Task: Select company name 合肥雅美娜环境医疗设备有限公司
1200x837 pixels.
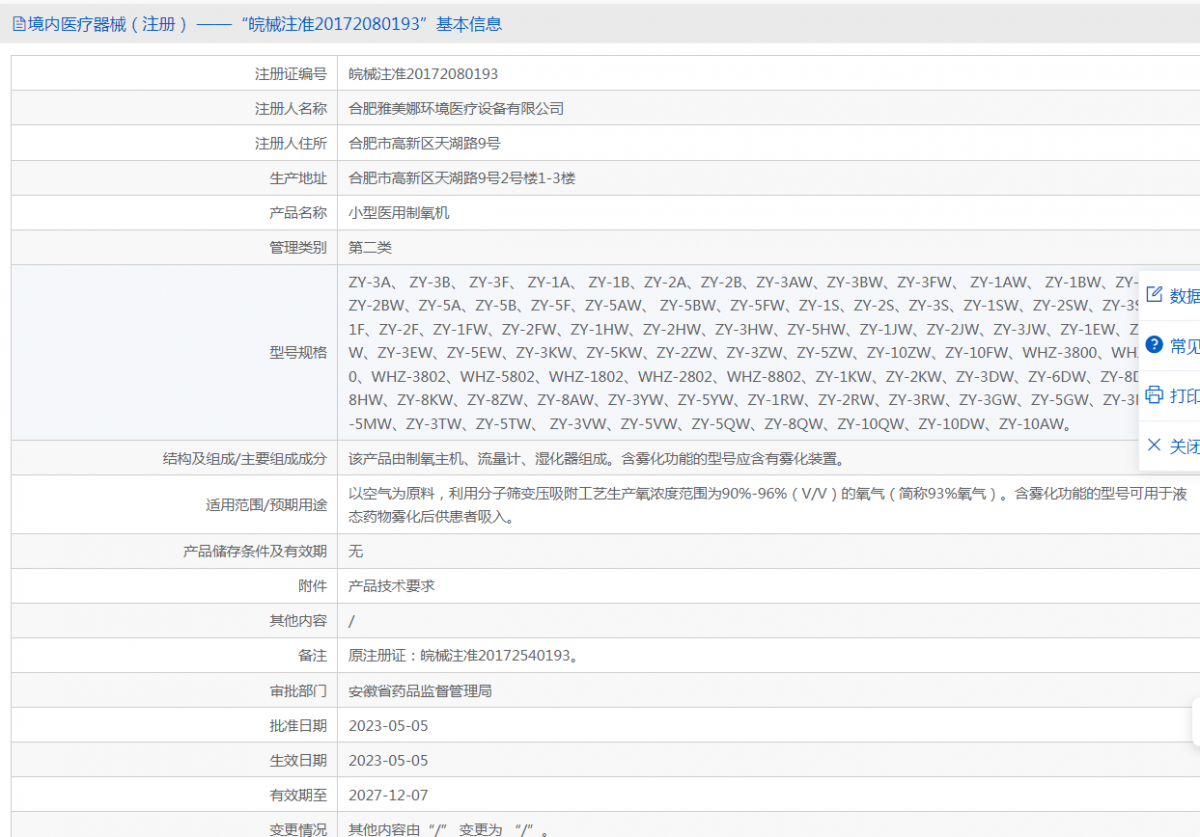Action: coord(456,108)
